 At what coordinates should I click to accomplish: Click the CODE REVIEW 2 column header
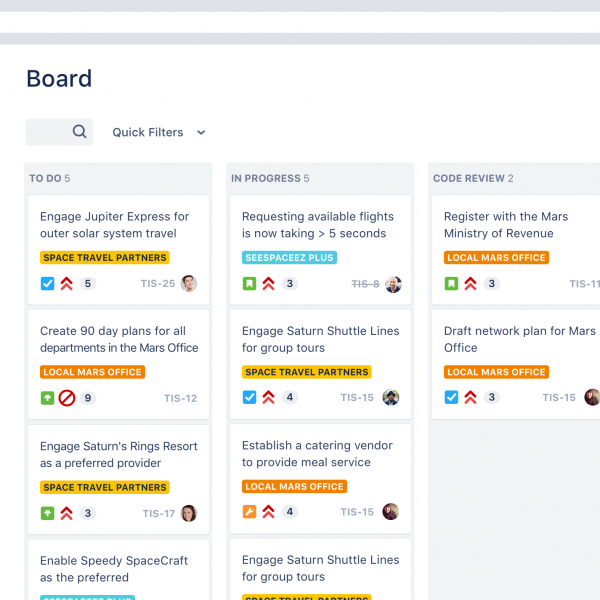click(473, 178)
